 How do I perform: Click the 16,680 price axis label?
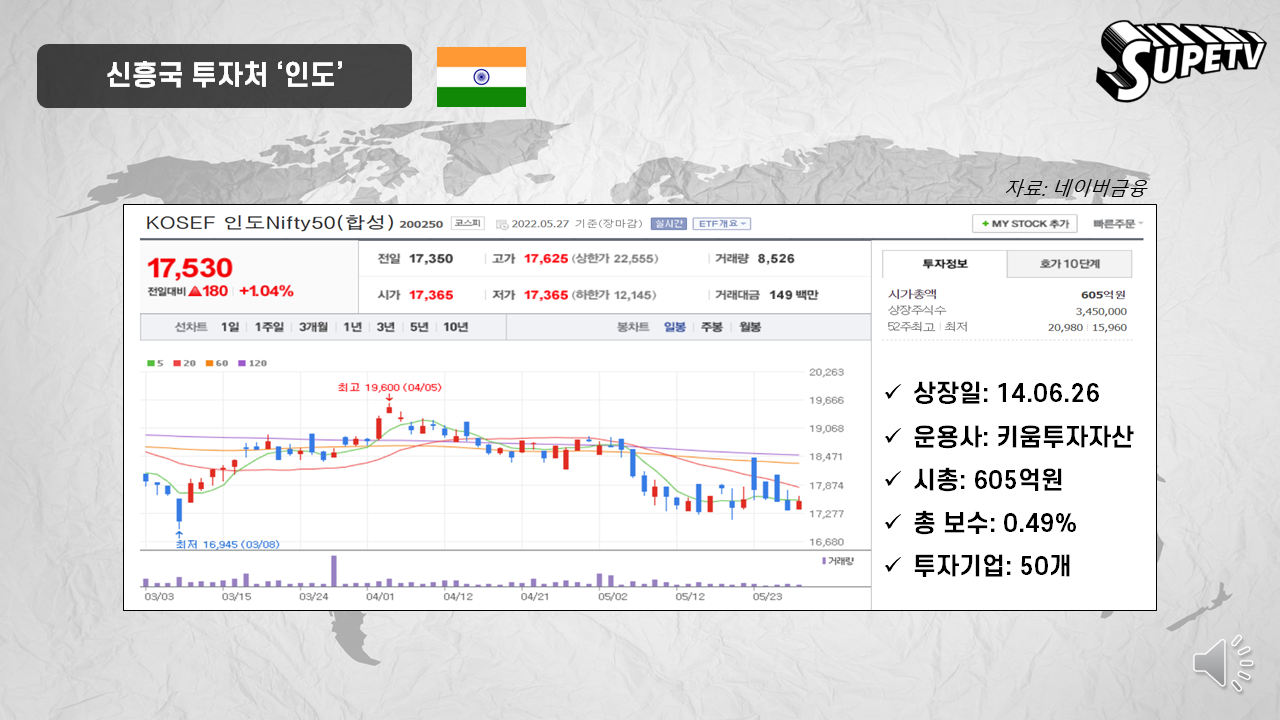(x=826, y=542)
